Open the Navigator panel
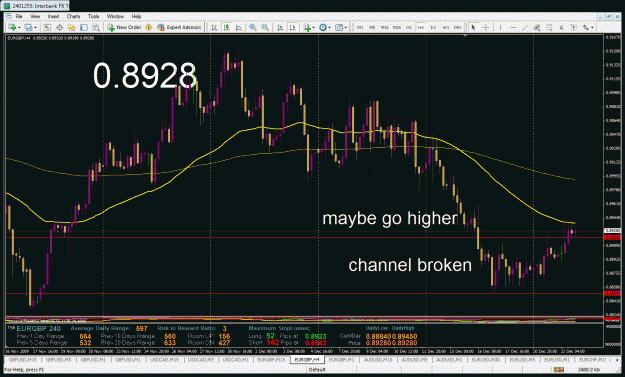The image size is (625, 377). 71,27
